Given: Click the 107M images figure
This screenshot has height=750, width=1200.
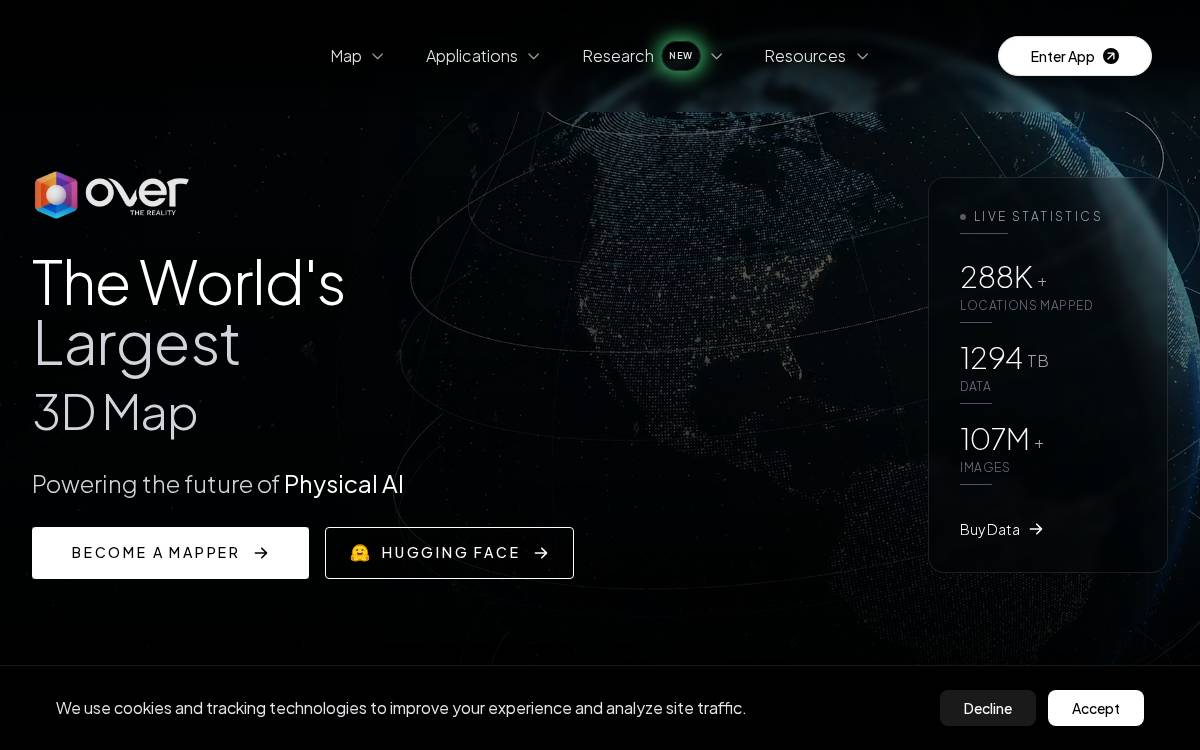Looking at the screenshot, I should (x=1001, y=439).
